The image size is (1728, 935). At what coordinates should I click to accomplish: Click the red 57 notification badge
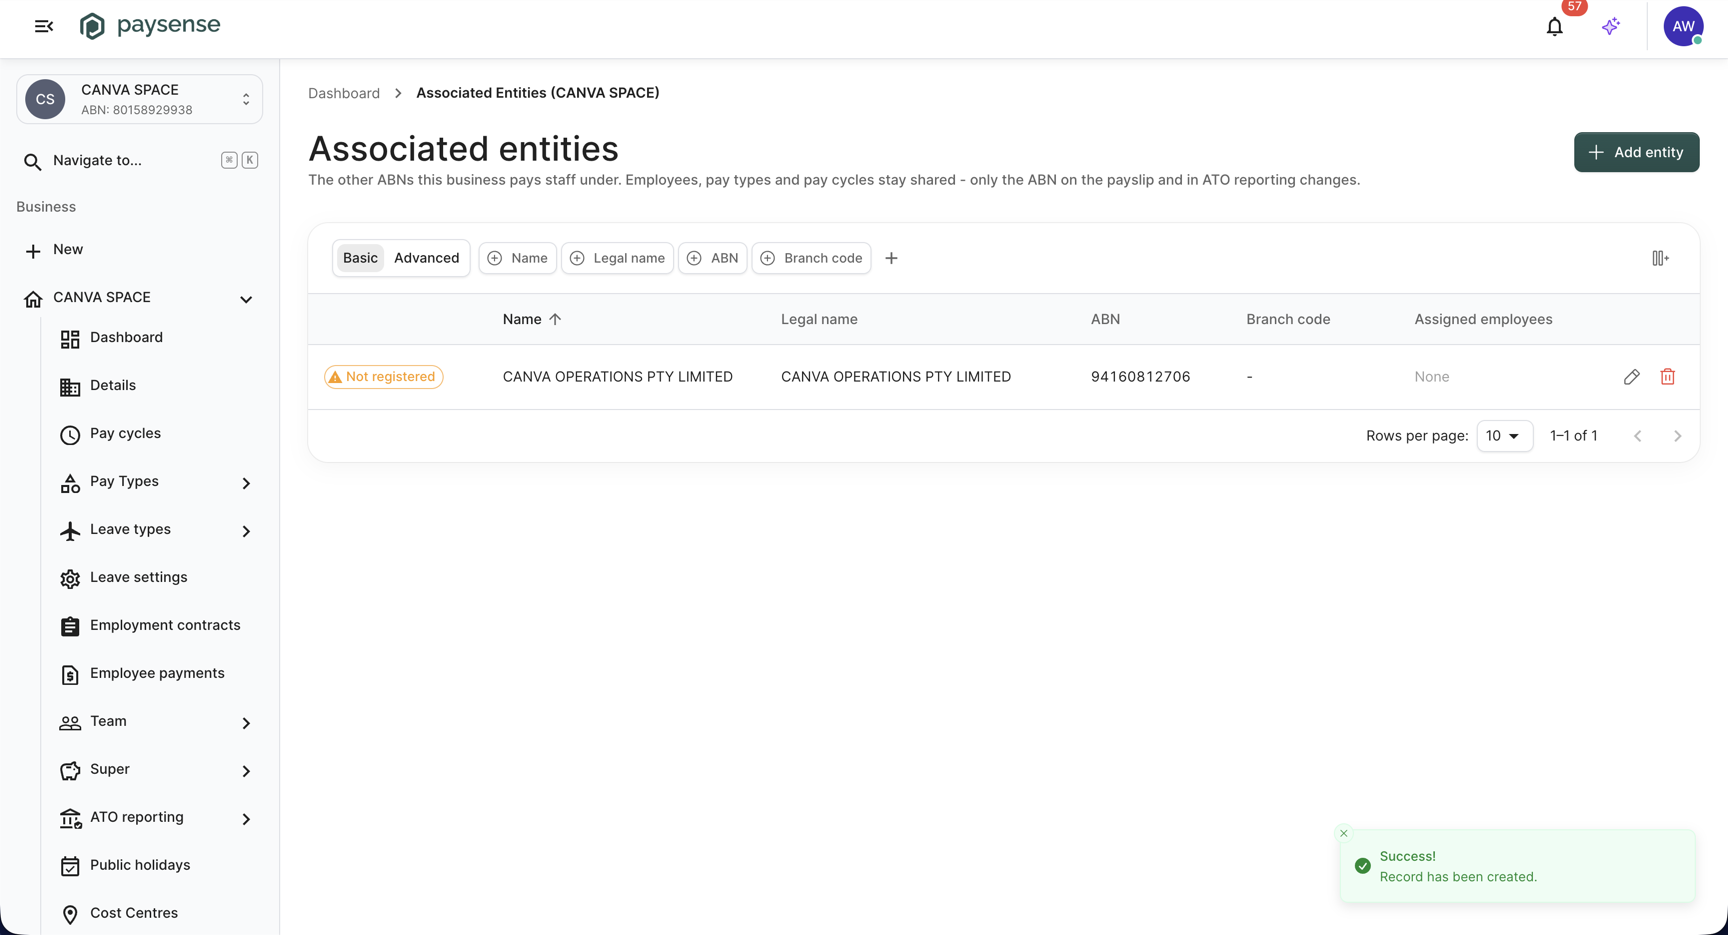1574,7
